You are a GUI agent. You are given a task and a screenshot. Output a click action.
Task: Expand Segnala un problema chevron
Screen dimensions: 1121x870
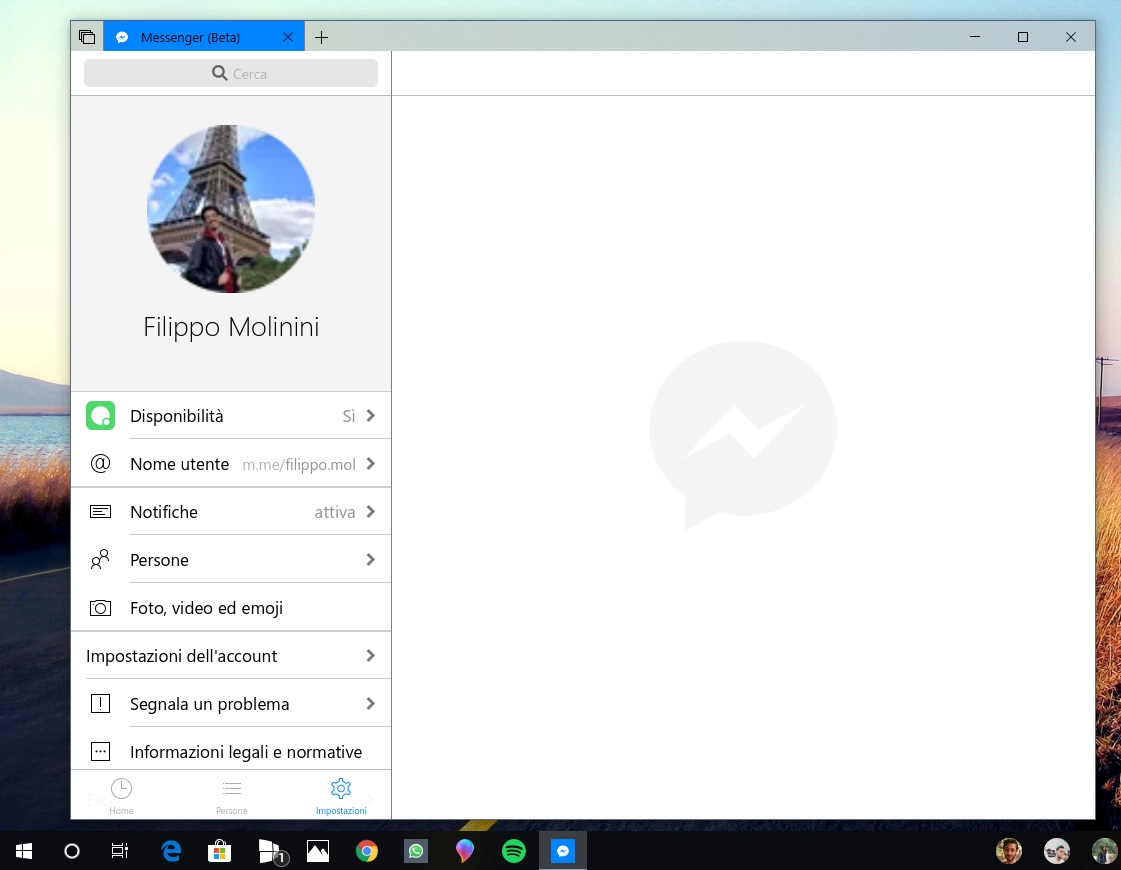point(370,703)
